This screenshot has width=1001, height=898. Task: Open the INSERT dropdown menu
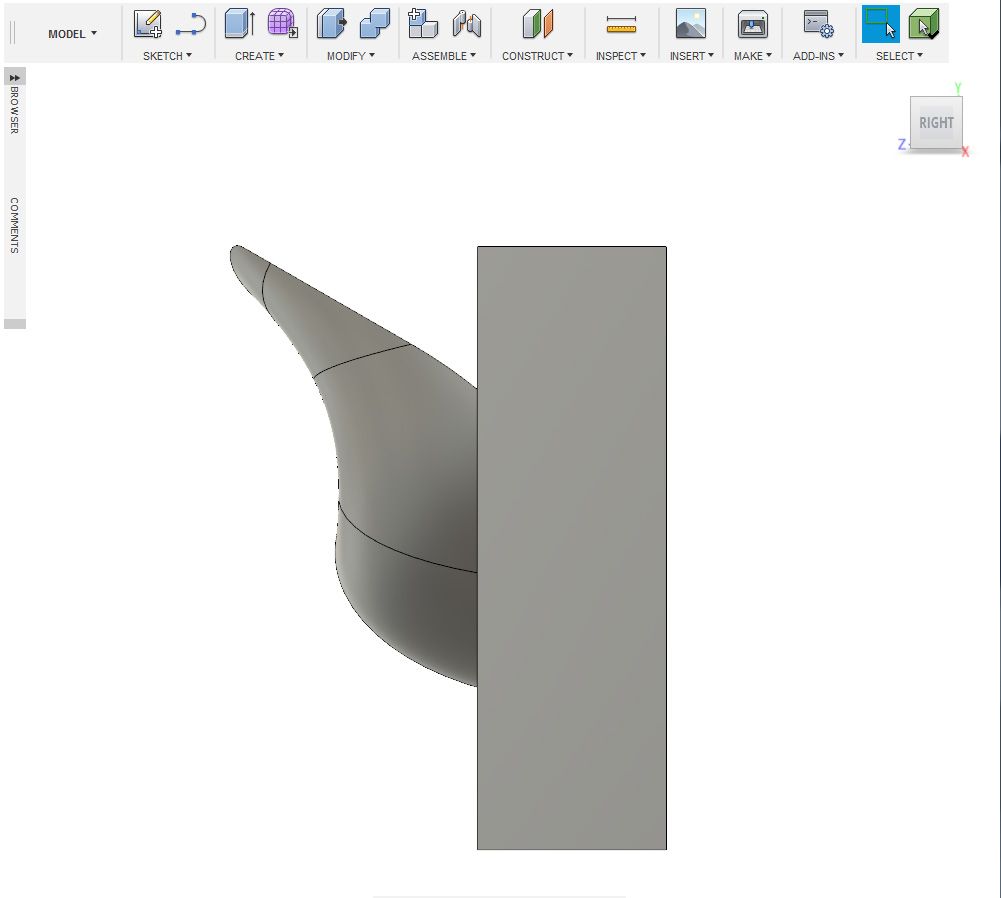tap(691, 56)
